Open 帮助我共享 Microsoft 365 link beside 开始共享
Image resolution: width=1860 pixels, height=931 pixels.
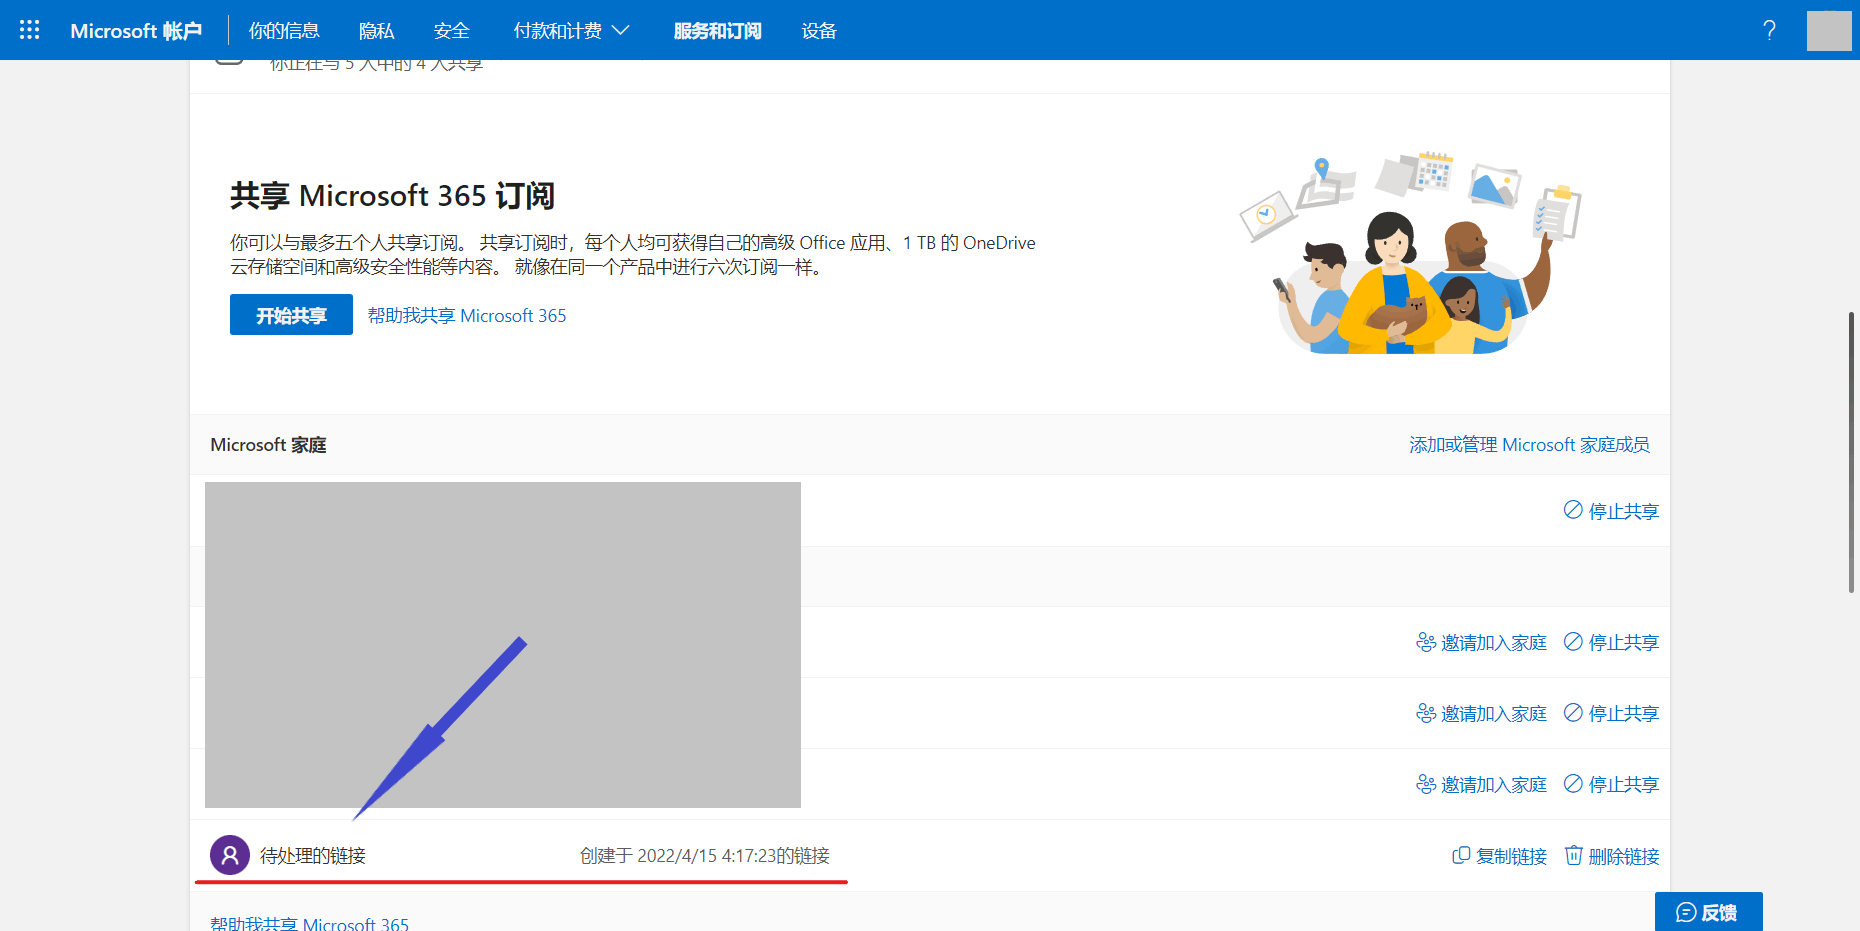(467, 316)
